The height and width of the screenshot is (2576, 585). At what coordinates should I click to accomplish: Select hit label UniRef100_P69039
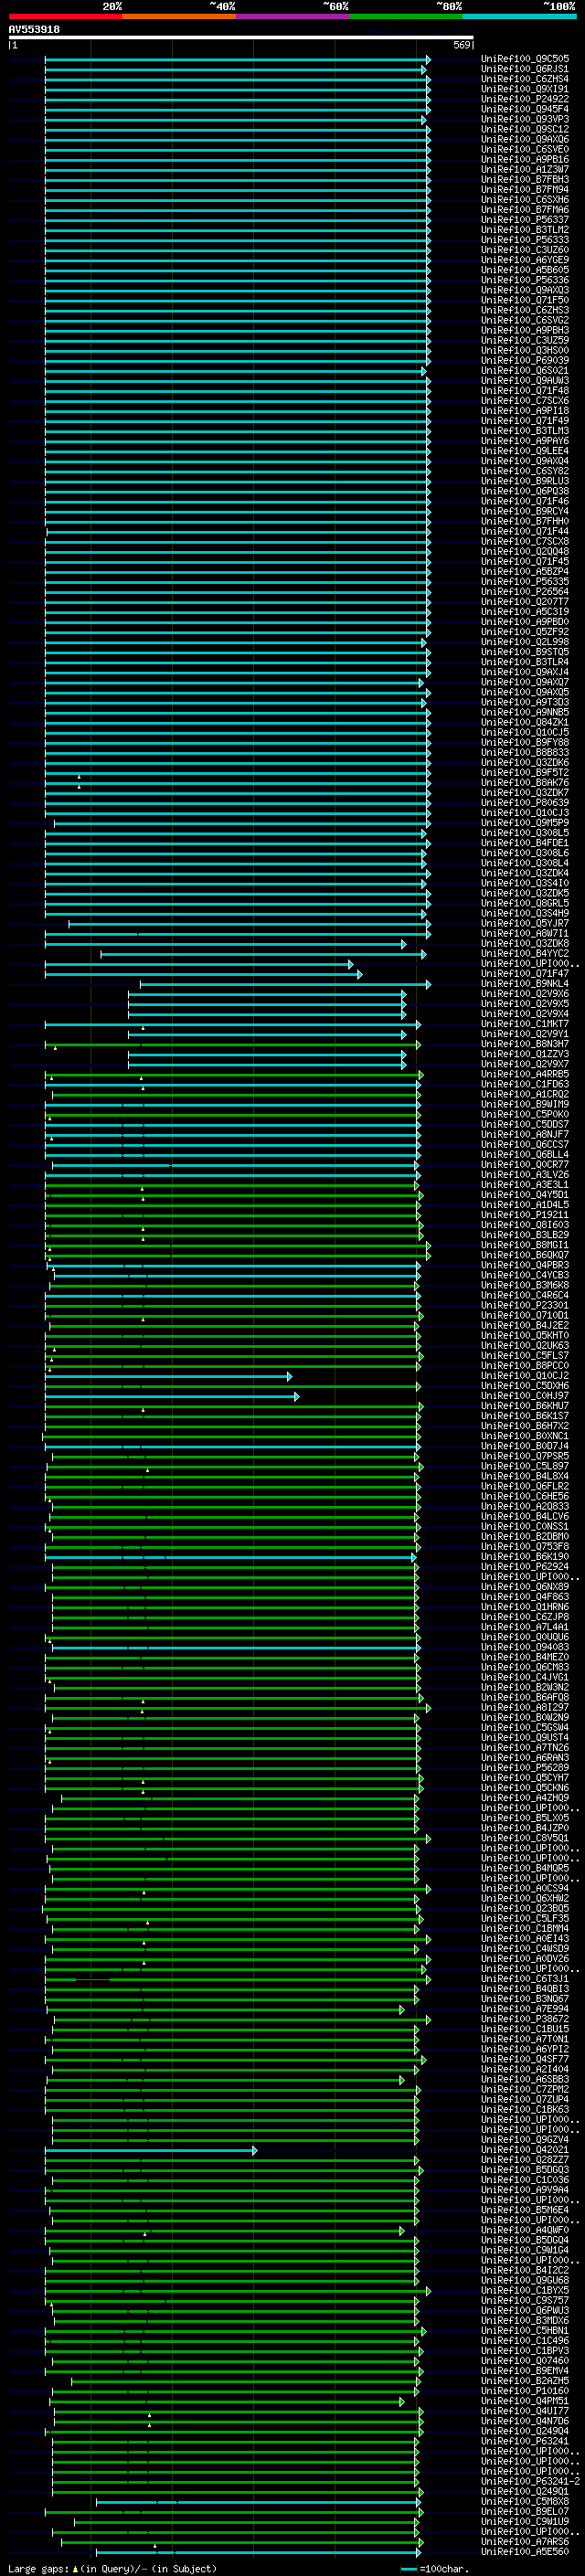pos(525,360)
